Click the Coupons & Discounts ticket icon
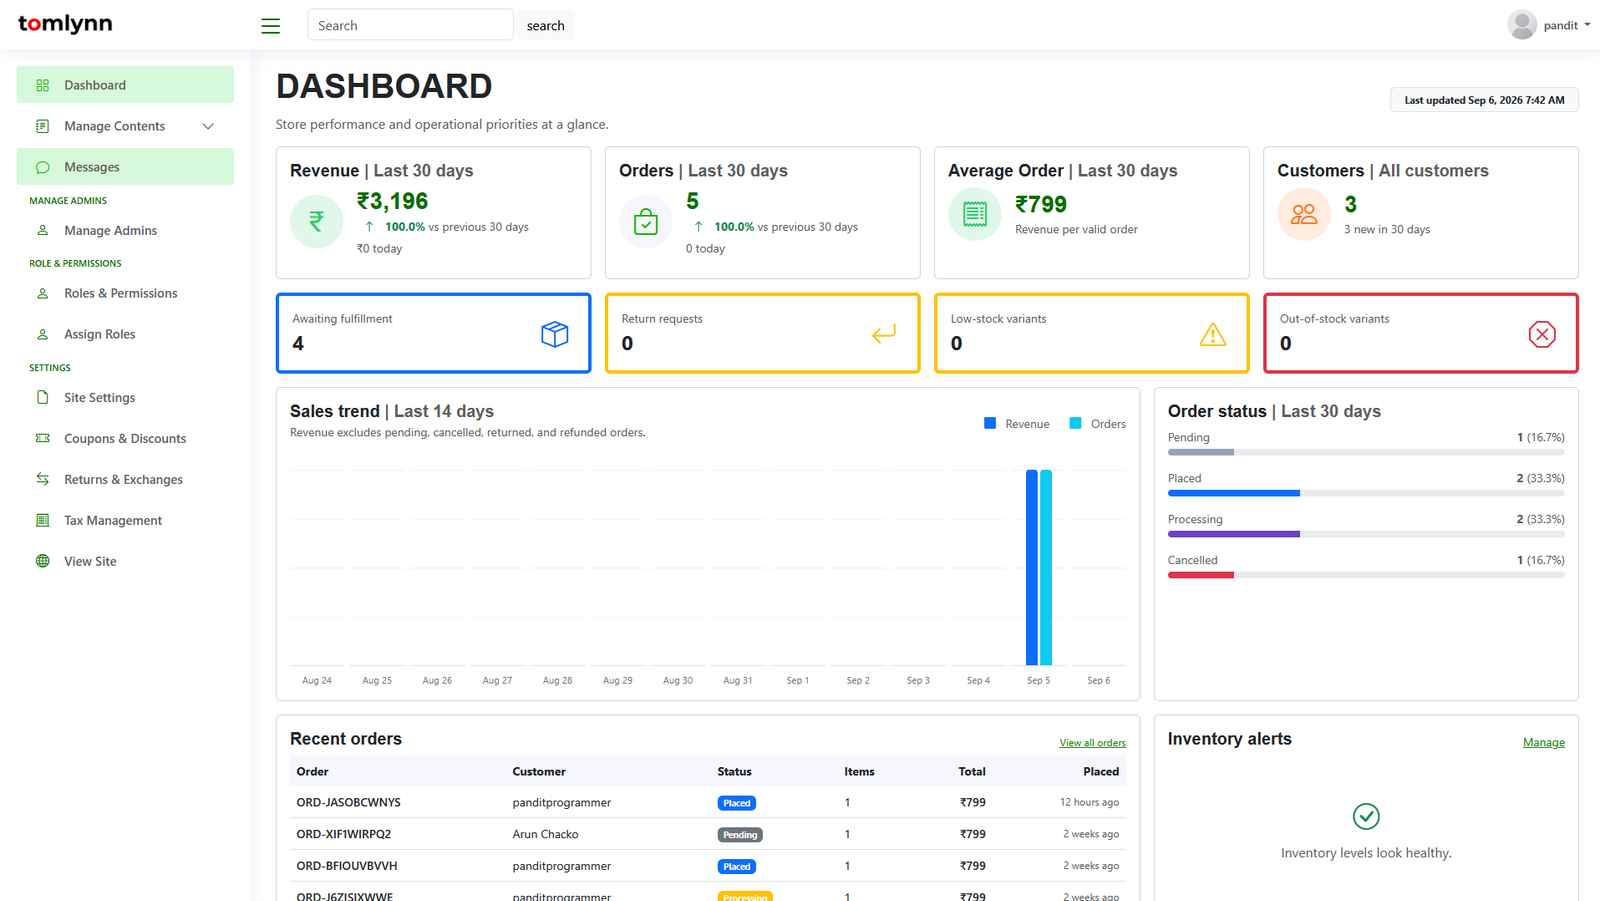 [43, 438]
